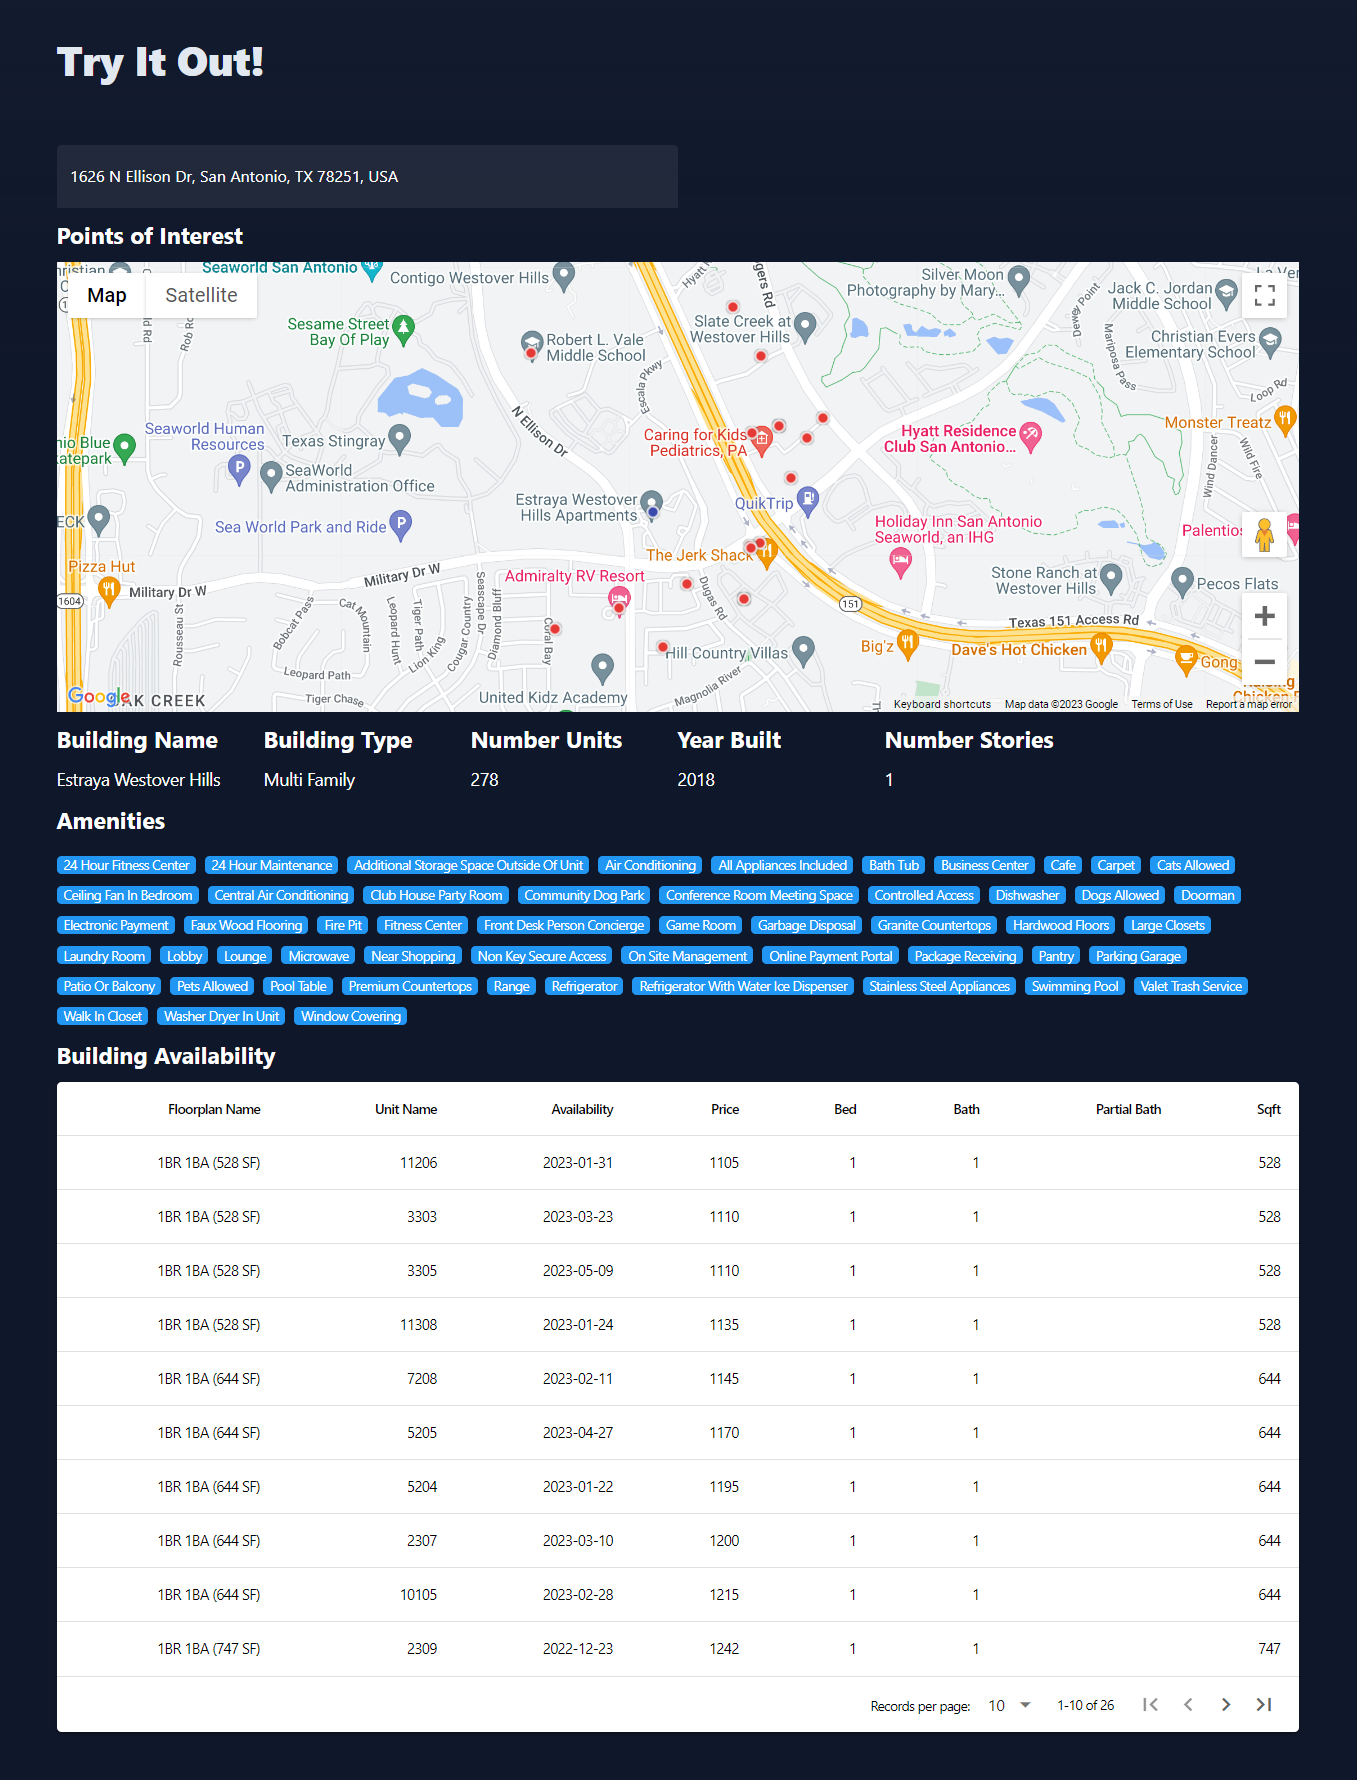Select Caring for Kids Pediatrics marker

pos(762,440)
